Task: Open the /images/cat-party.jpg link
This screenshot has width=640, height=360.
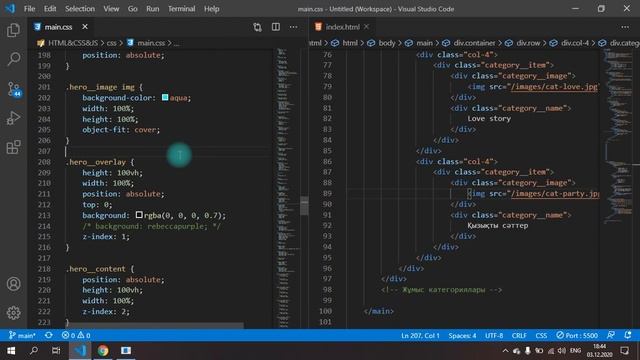Action: (555, 193)
